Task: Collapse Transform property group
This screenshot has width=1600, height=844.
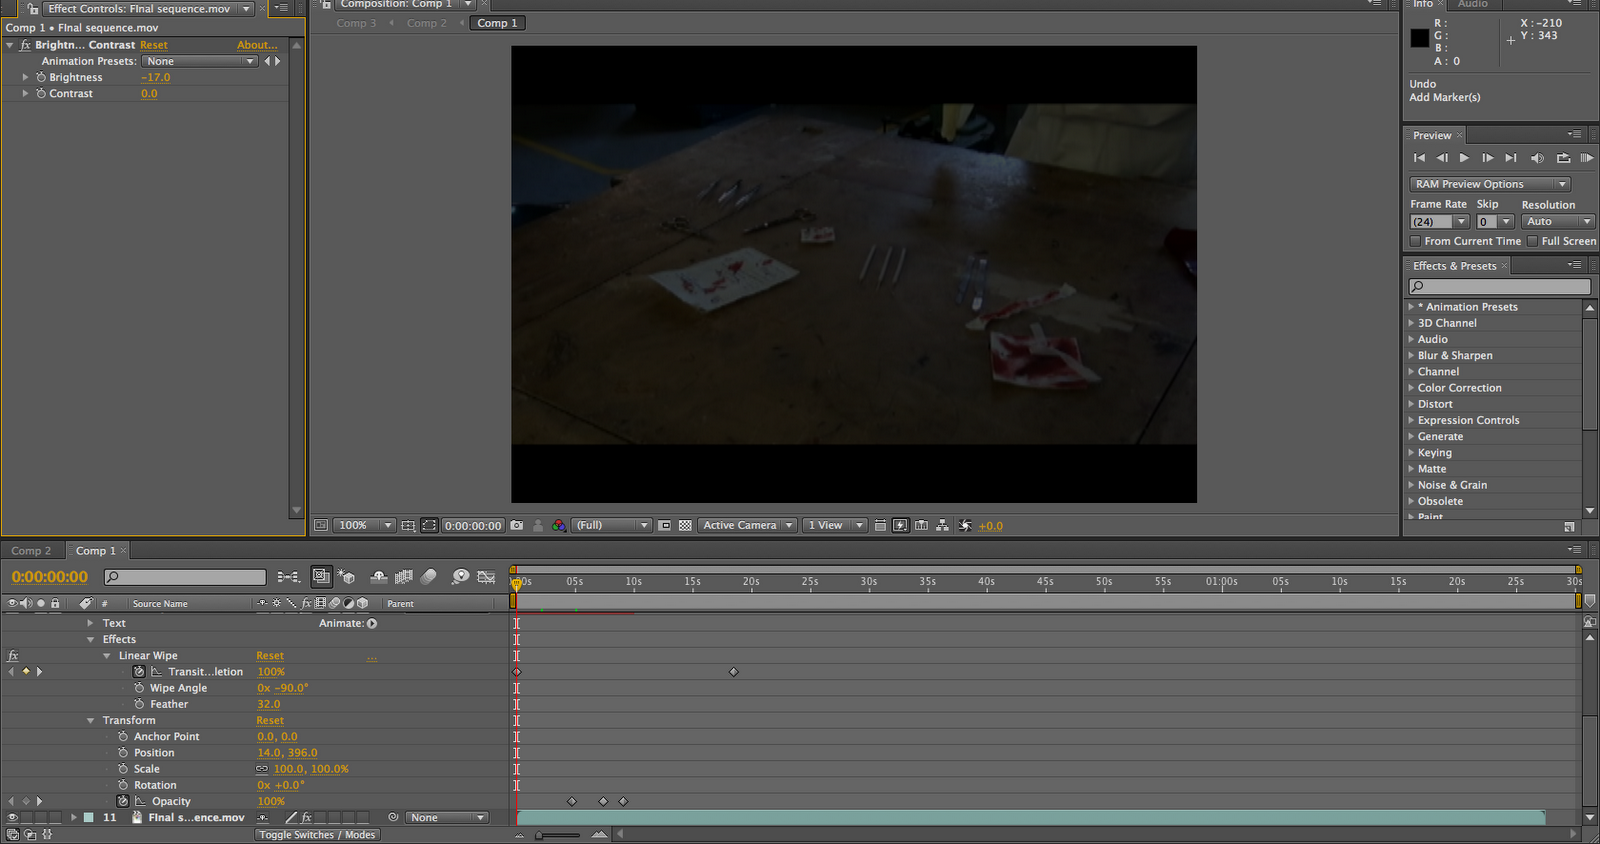Action: pos(91,720)
